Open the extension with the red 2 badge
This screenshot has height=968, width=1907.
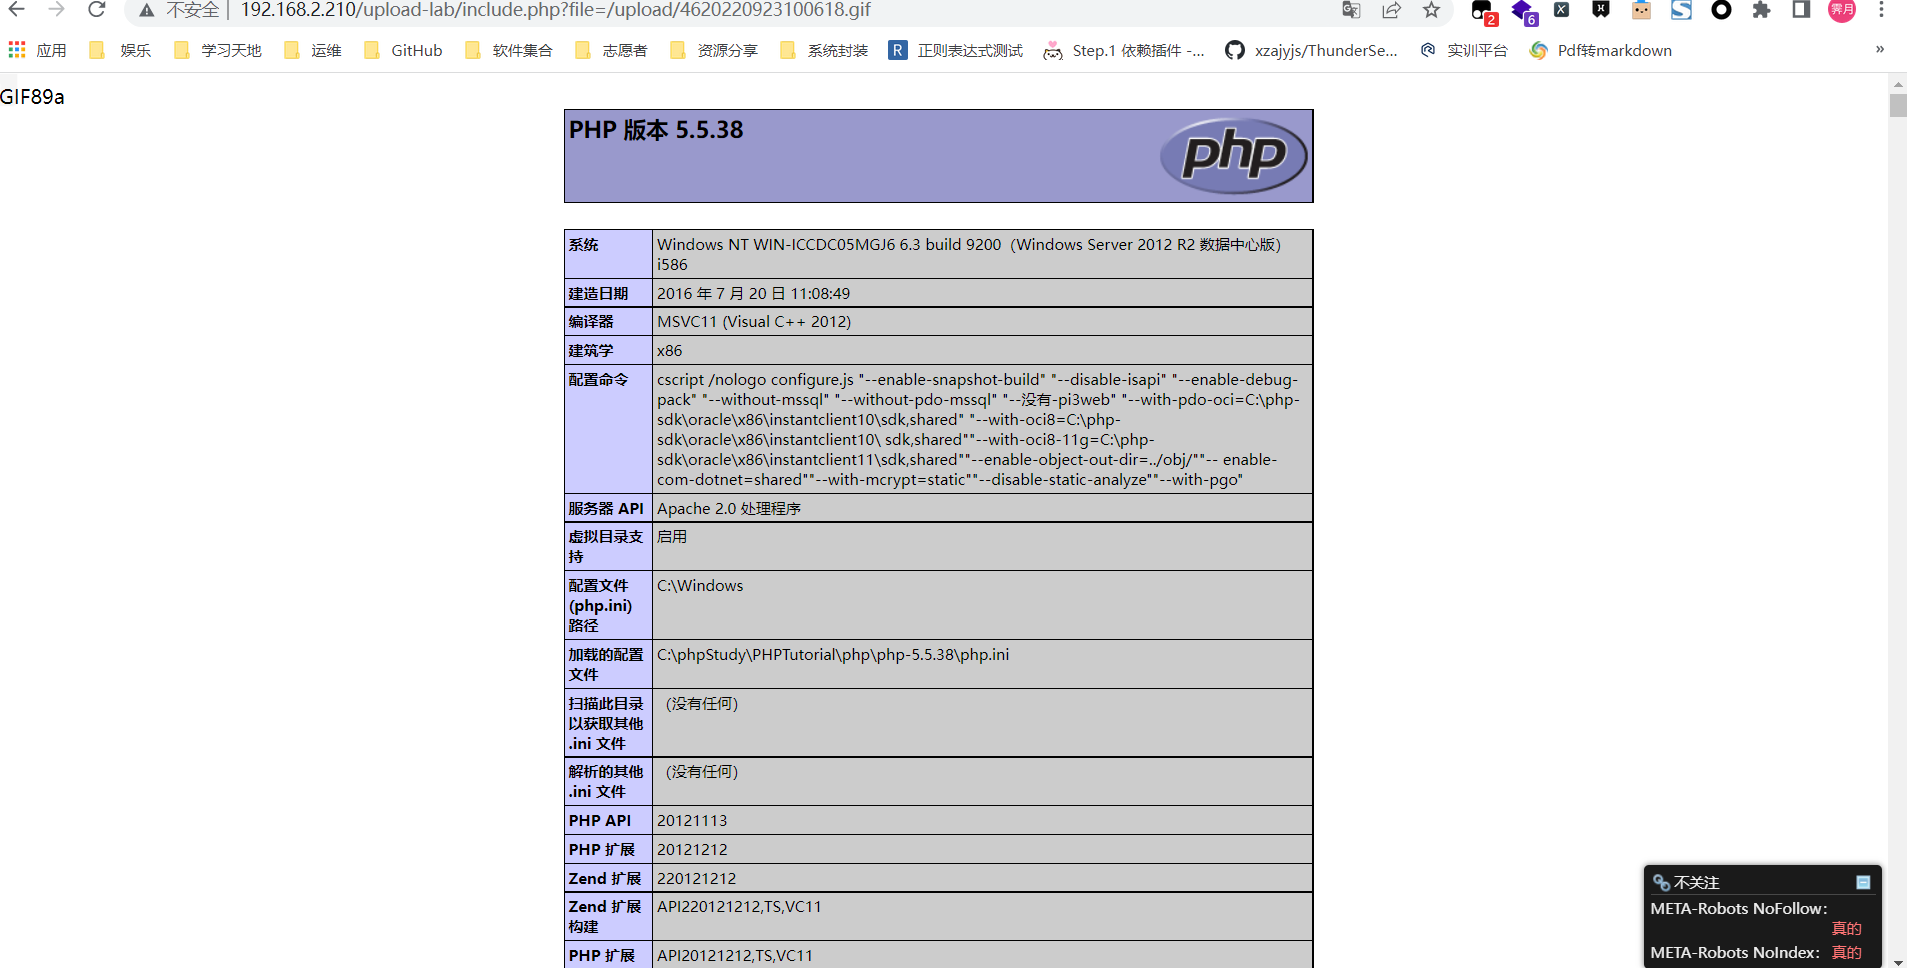tap(1482, 11)
